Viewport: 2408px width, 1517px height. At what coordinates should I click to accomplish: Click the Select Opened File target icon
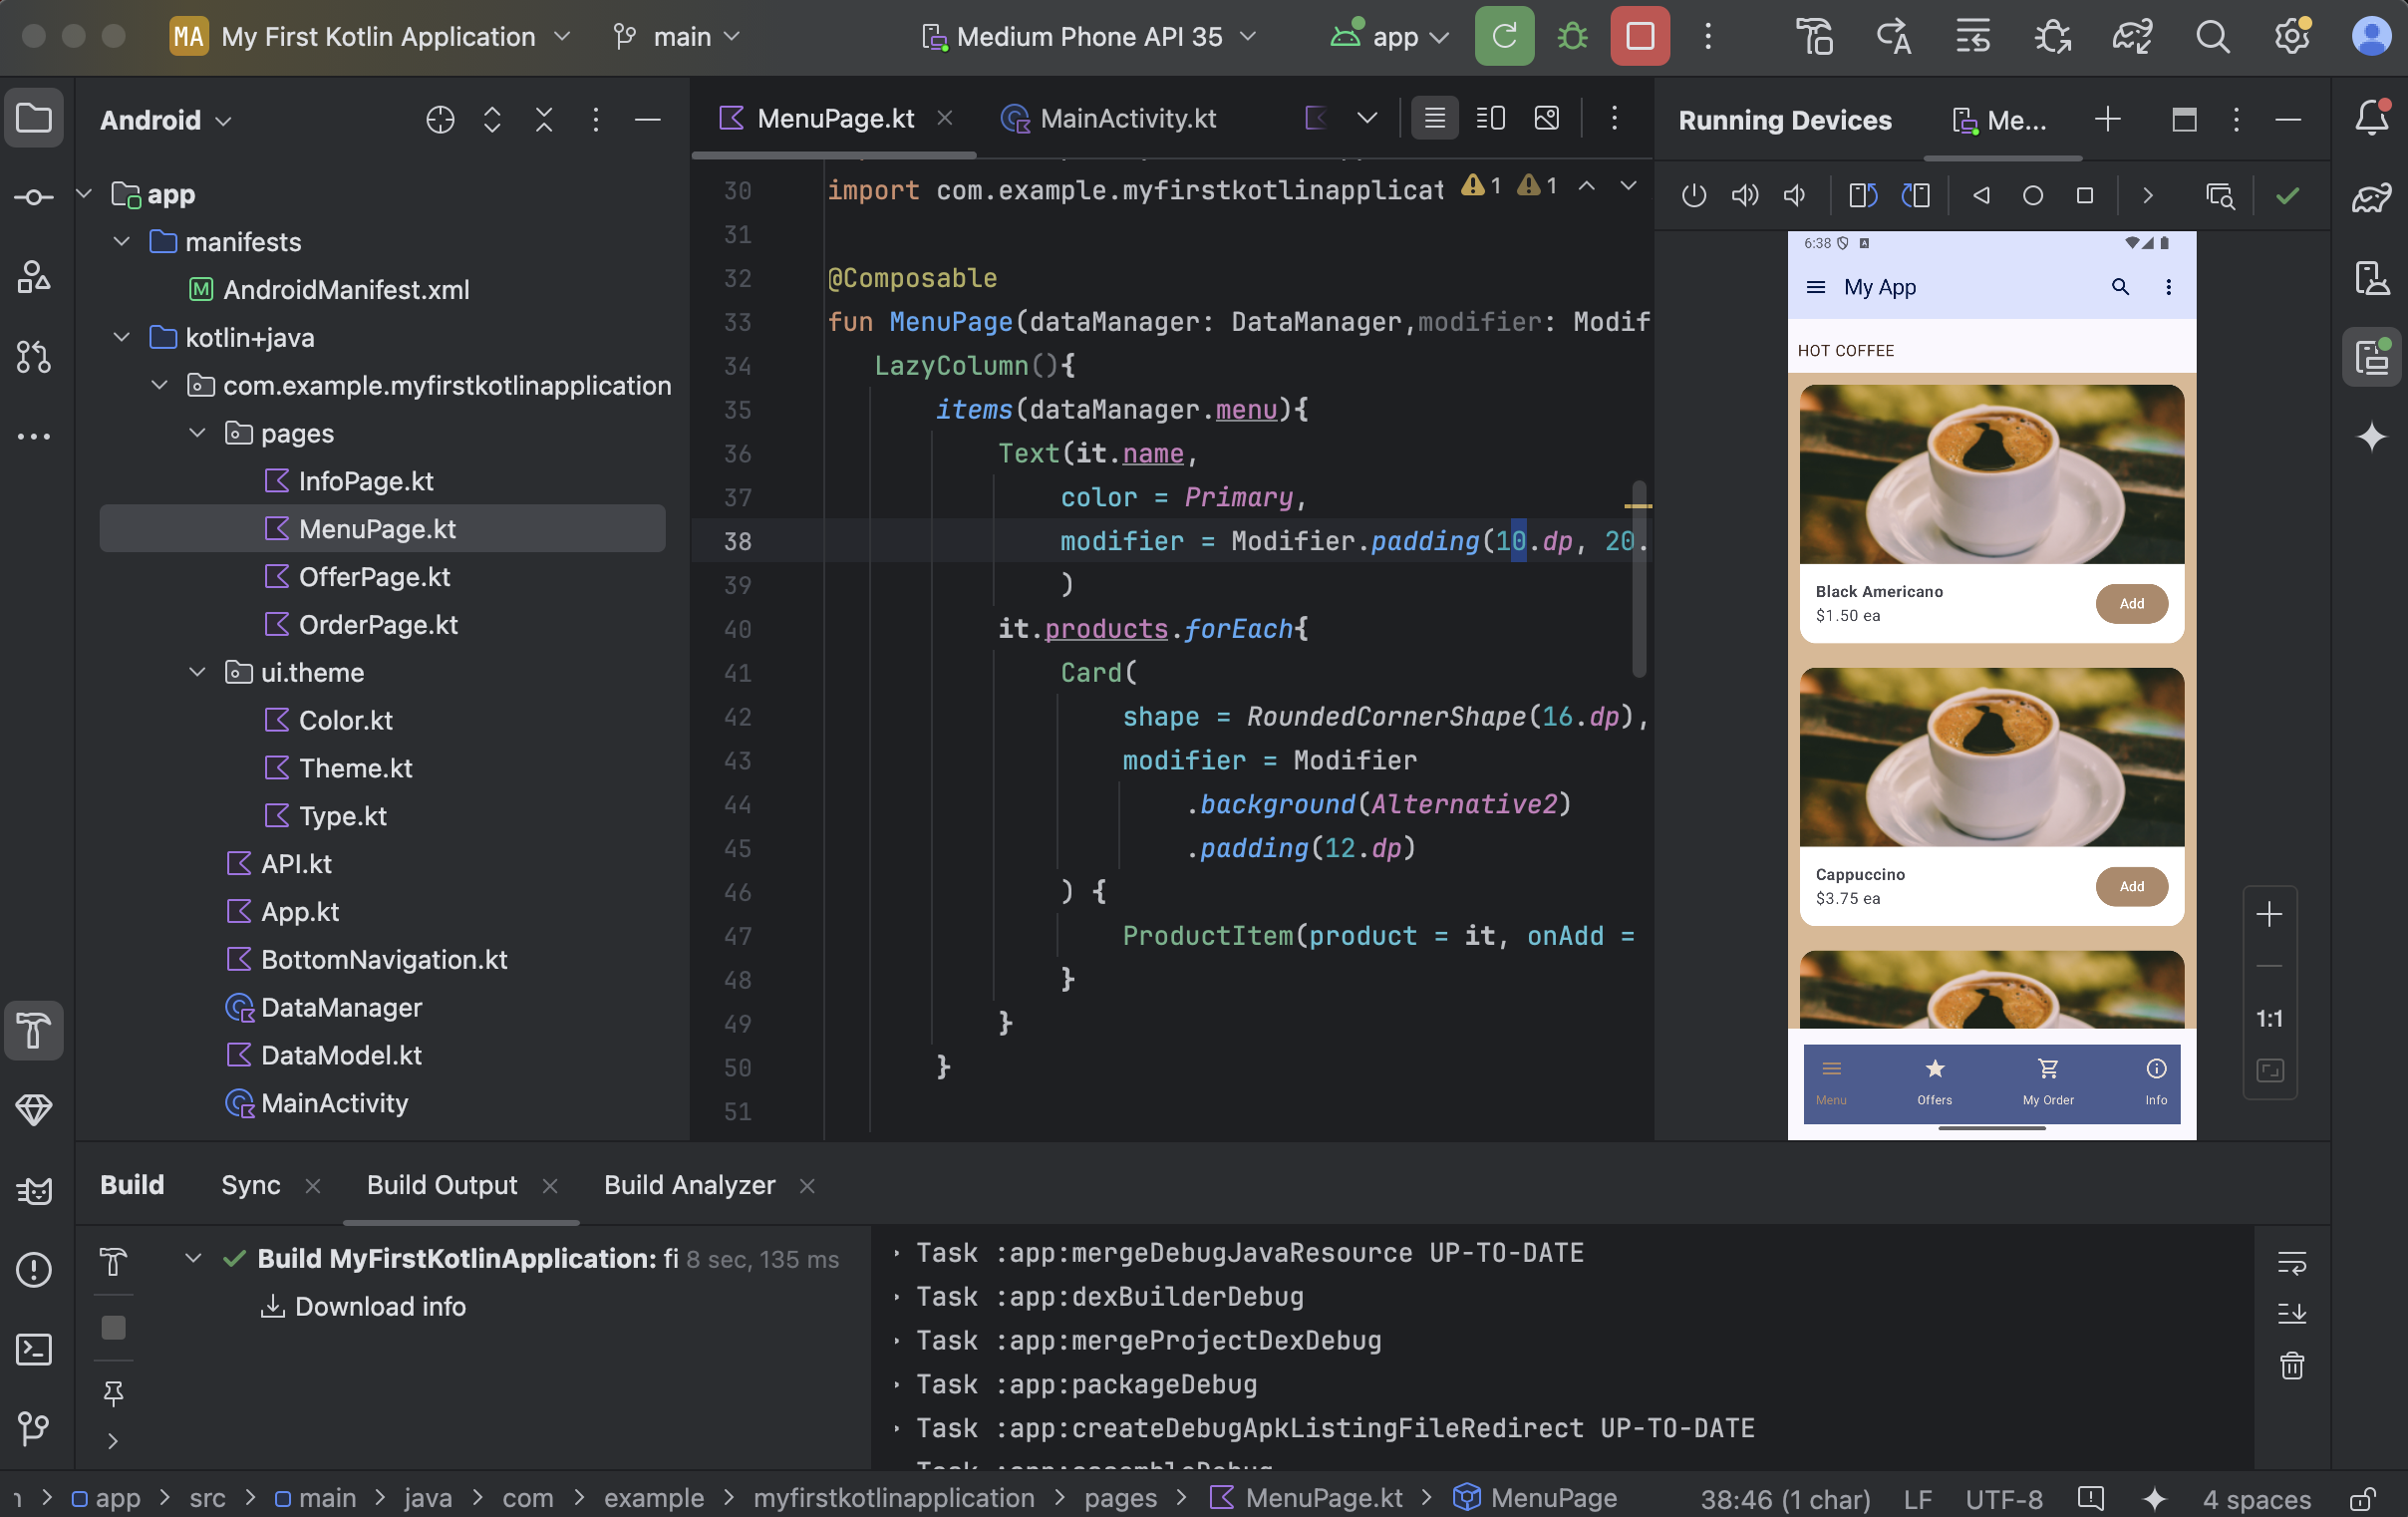440,120
